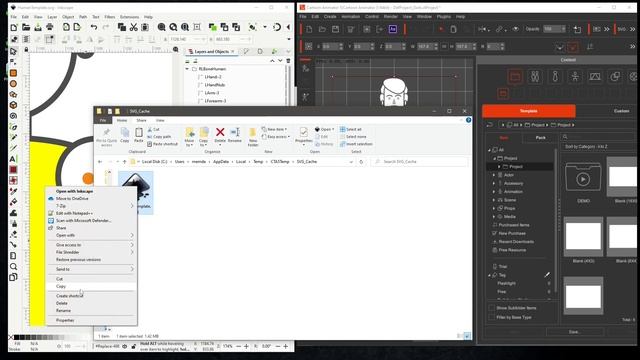Click red X Delete in Explorer ribbon

pyautogui.click(x=220, y=135)
